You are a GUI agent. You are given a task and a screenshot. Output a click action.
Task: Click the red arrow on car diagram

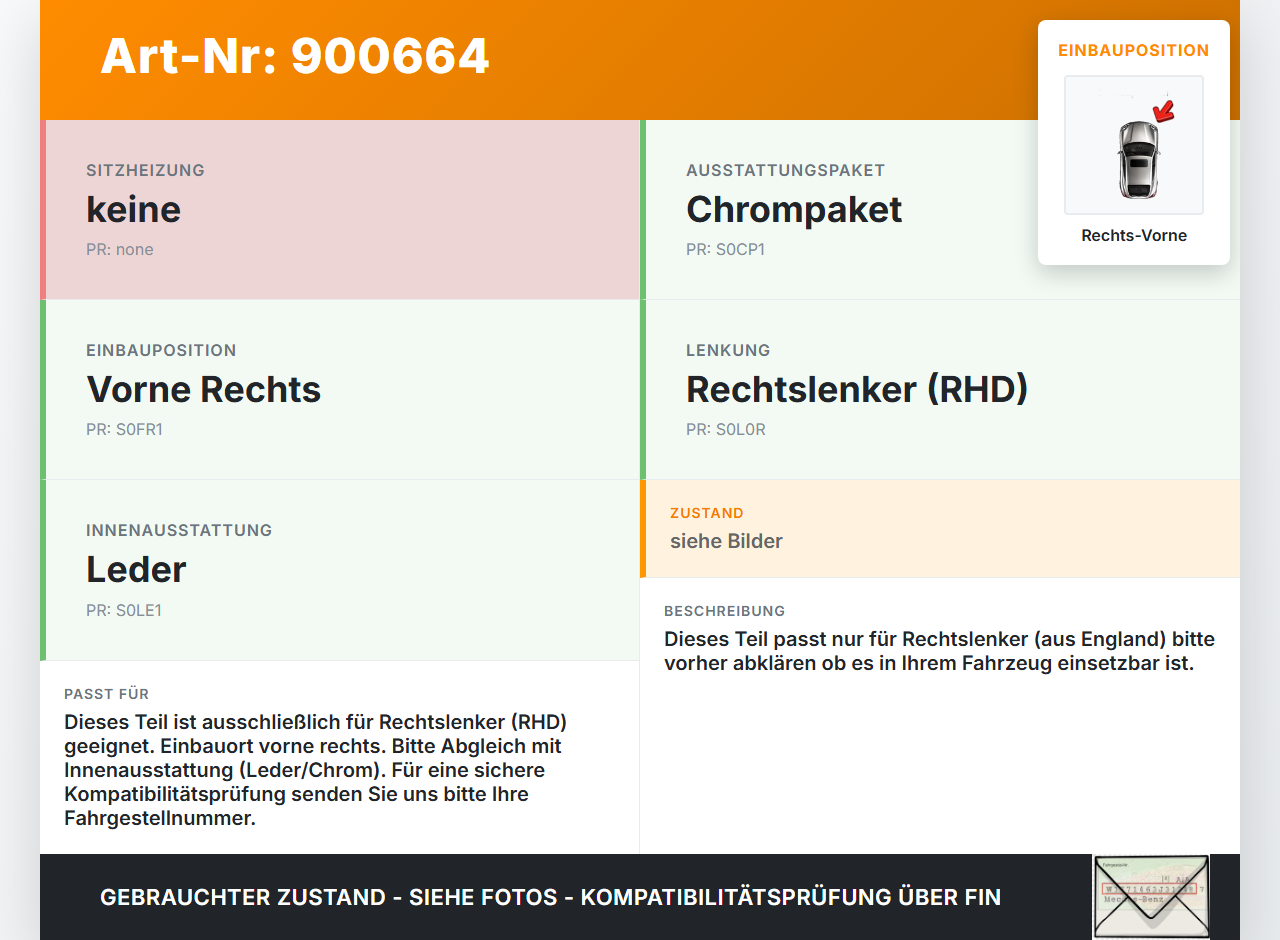pyautogui.click(x=1163, y=110)
